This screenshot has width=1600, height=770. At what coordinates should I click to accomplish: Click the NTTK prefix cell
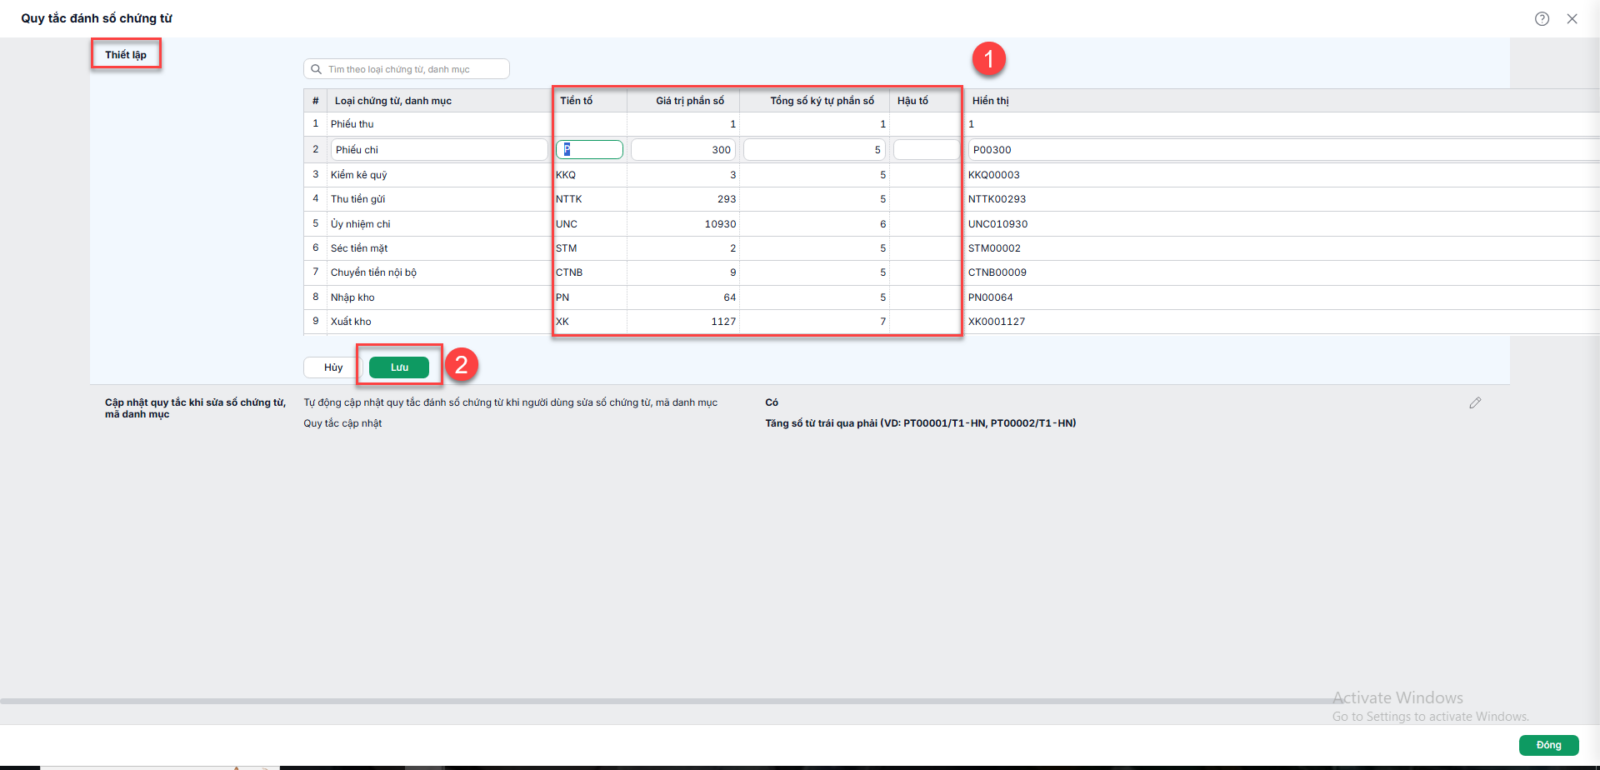pos(589,199)
